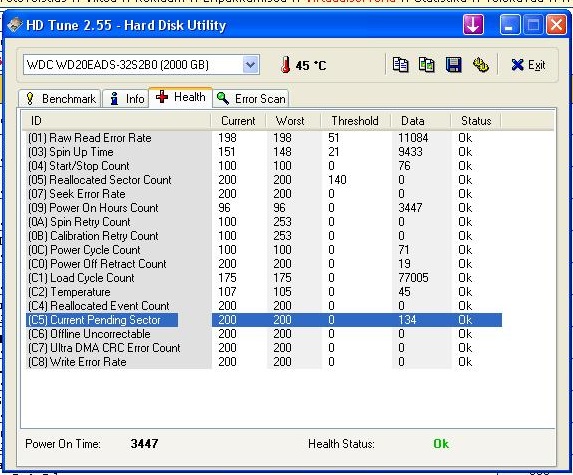Click the data value 11084
The height and width of the screenshot is (475, 573).
coord(413,138)
